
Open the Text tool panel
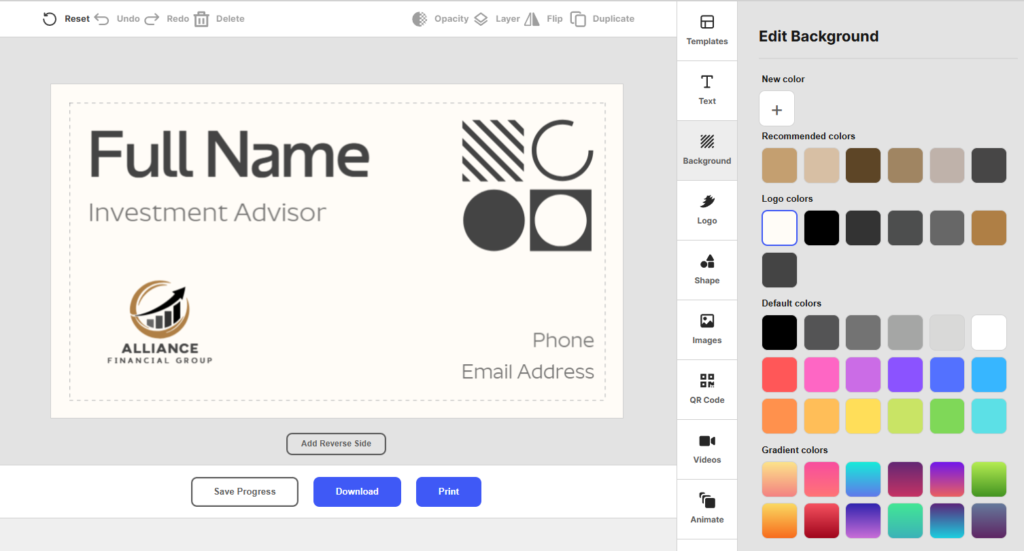[707, 90]
